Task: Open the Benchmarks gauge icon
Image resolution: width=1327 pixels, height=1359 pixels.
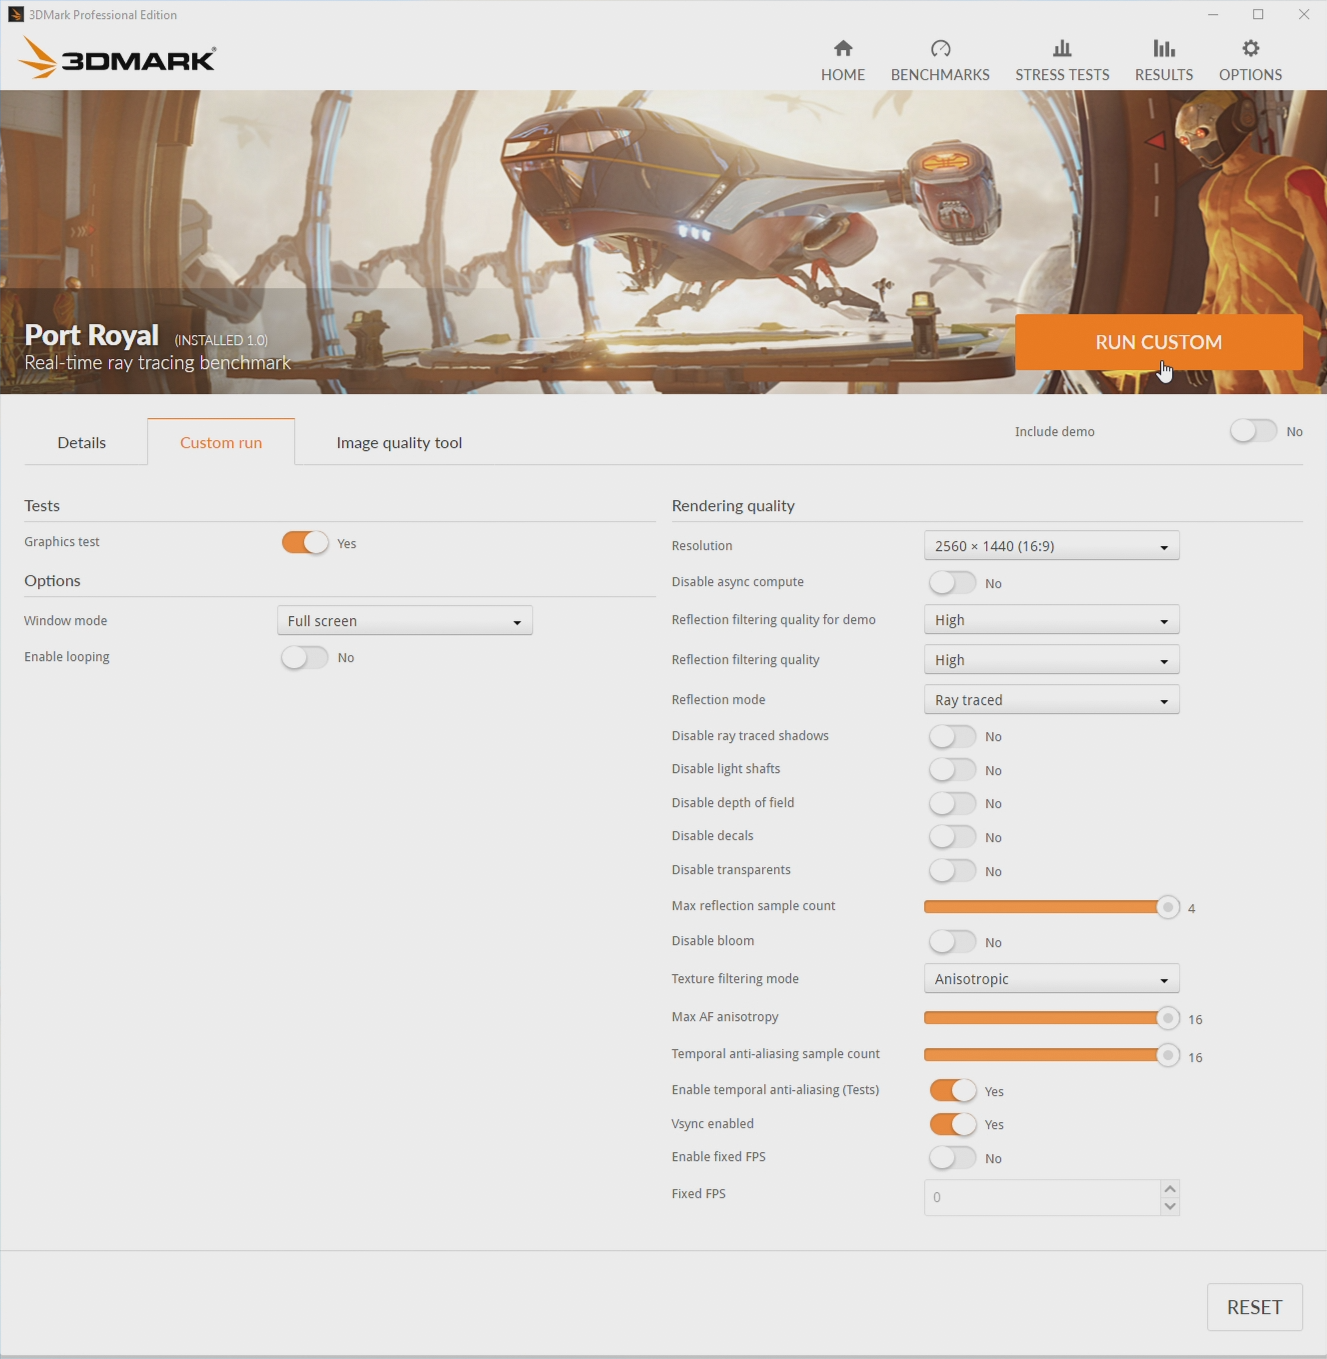Action: pos(940,48)
